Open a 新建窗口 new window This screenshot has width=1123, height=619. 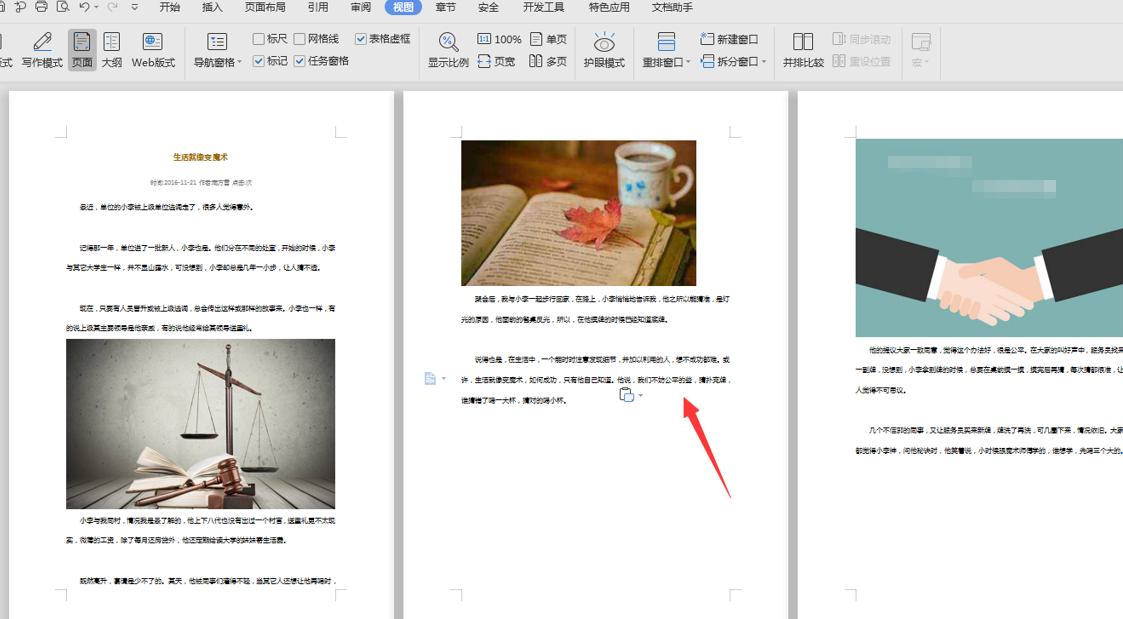[729, 39]
